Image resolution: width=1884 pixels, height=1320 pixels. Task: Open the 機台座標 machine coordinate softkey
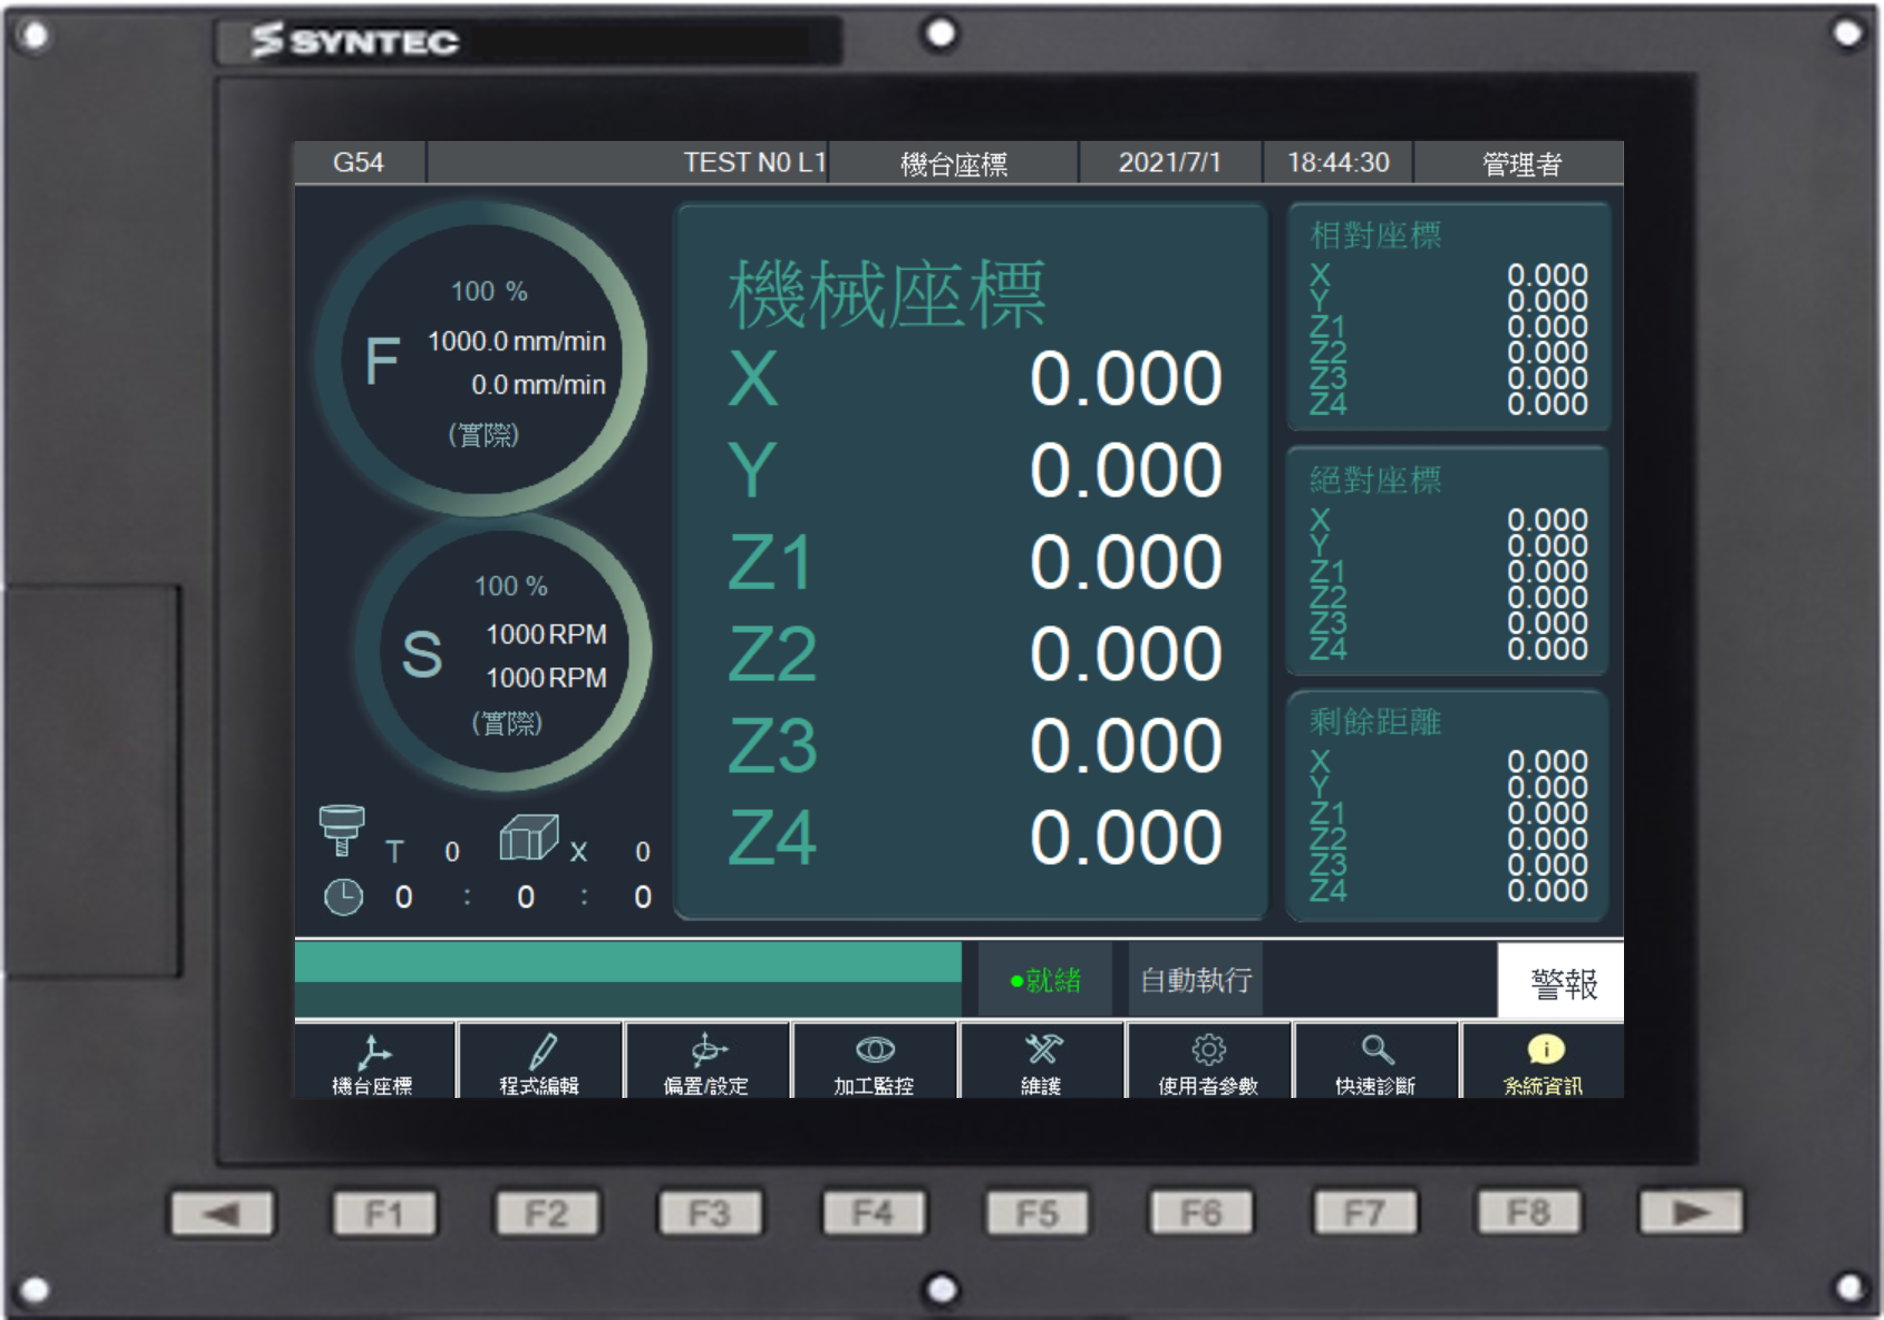(374, 1063)
